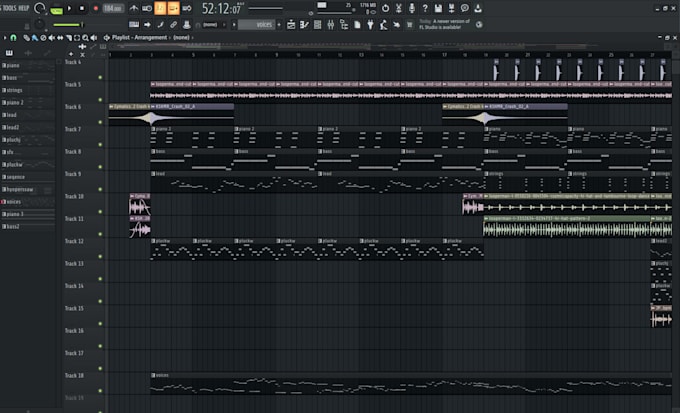The image size is (680, 413).
Task: Click the undo history circular arrow icon
Action: [385, 8]
